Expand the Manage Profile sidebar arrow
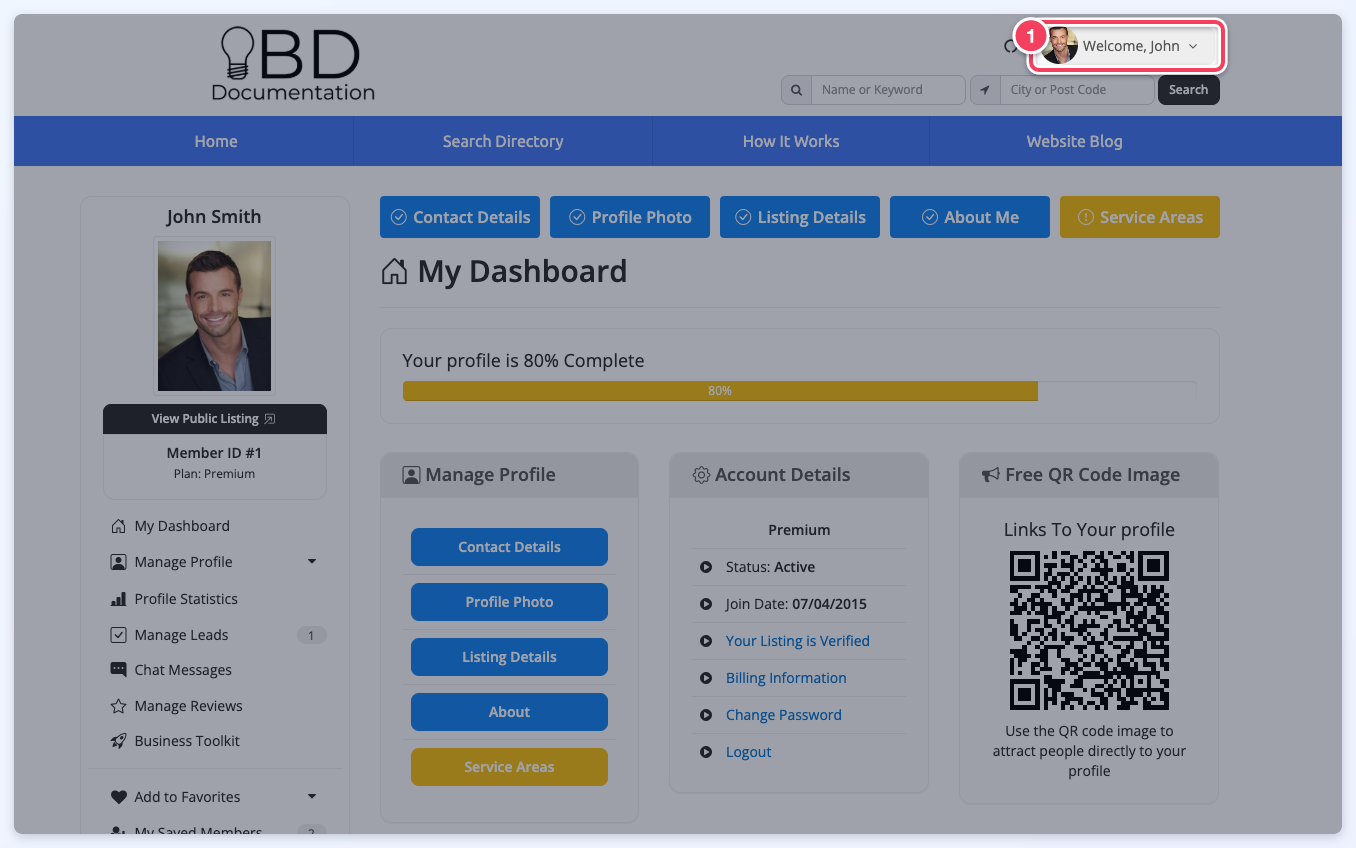The width and height of the screenshot is (1356, 848). coord(312,562)
